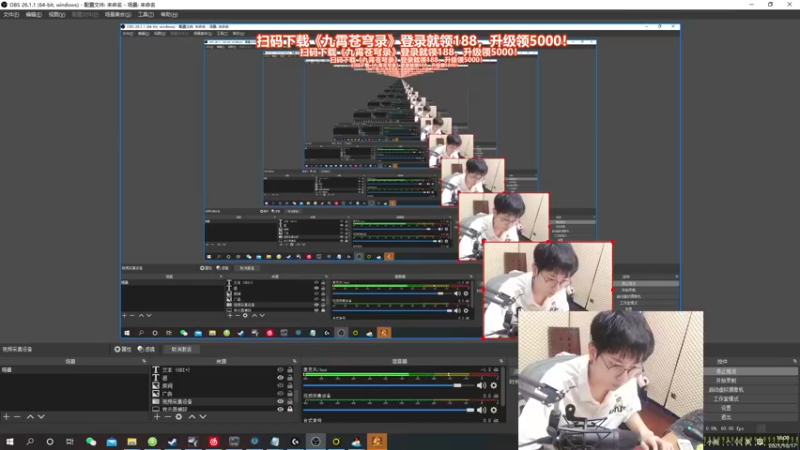This screenshot has height=450, width=800.
Task: Click 停止推流 to stop streaming
Action: (726, 371)
